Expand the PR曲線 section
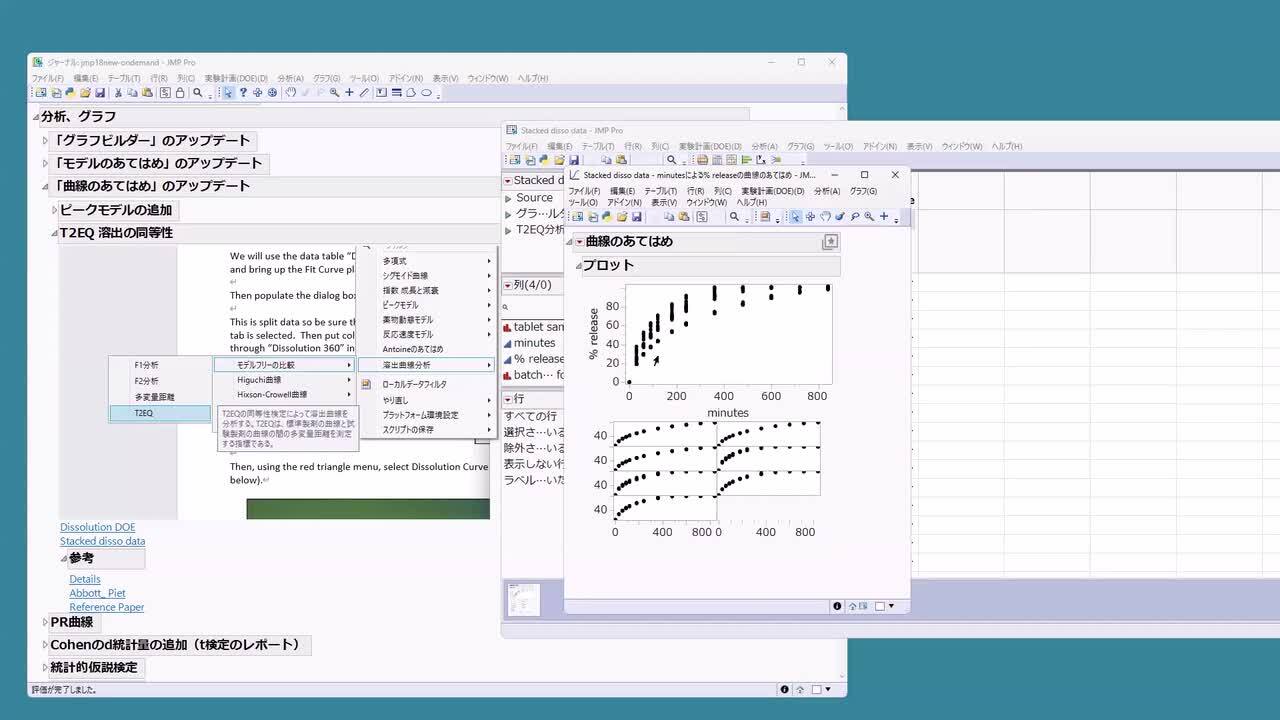 (45, 622)
